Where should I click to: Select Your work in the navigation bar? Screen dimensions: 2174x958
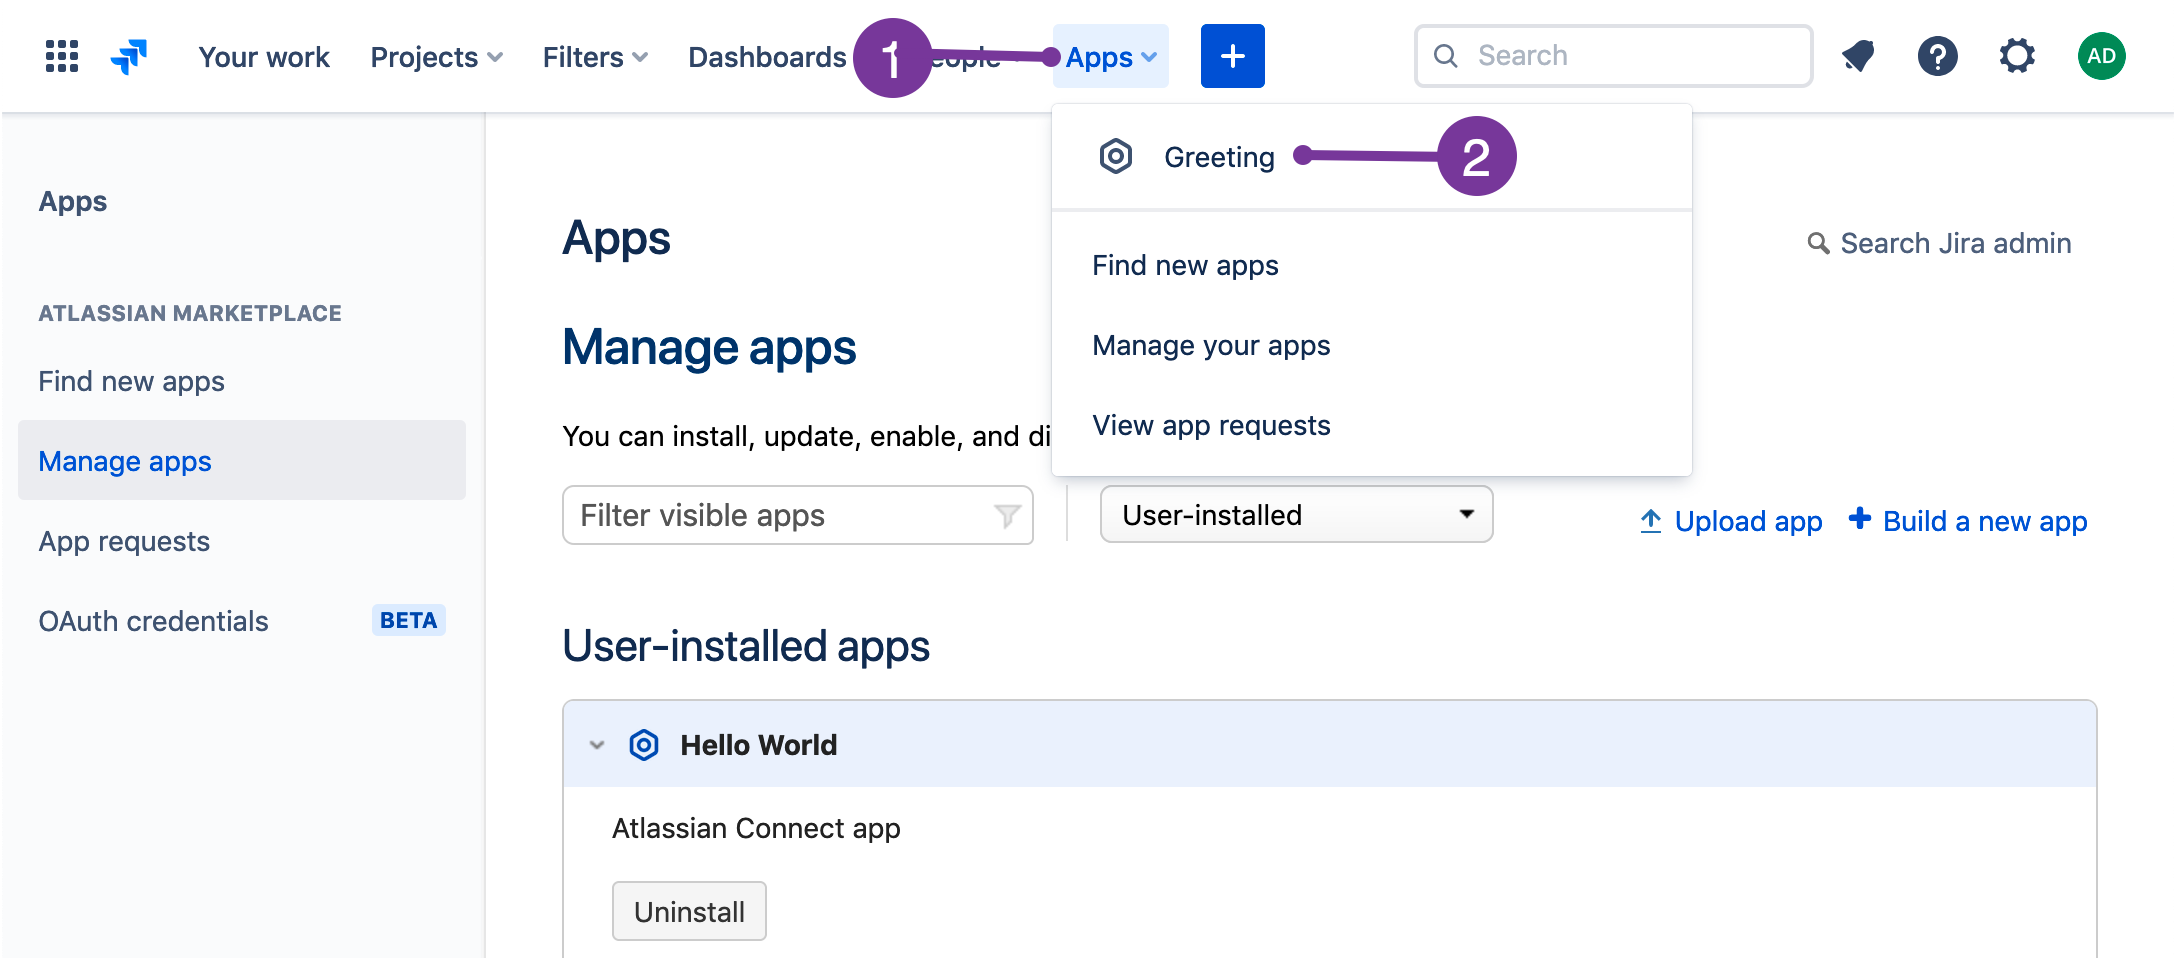(x=263, y=57)
